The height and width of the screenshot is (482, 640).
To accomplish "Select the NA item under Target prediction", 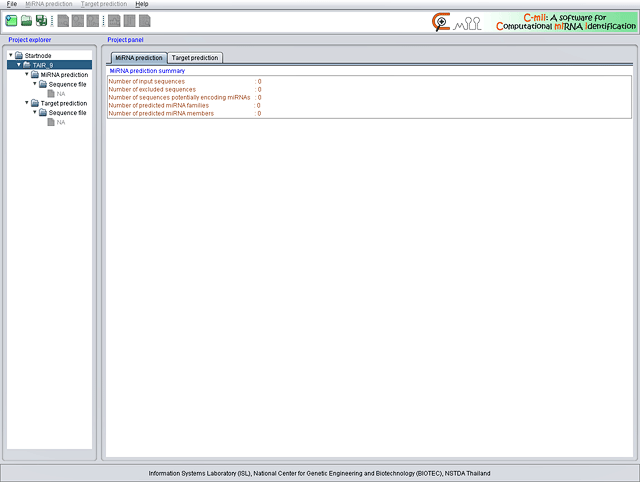I will [x=61, y=122].
